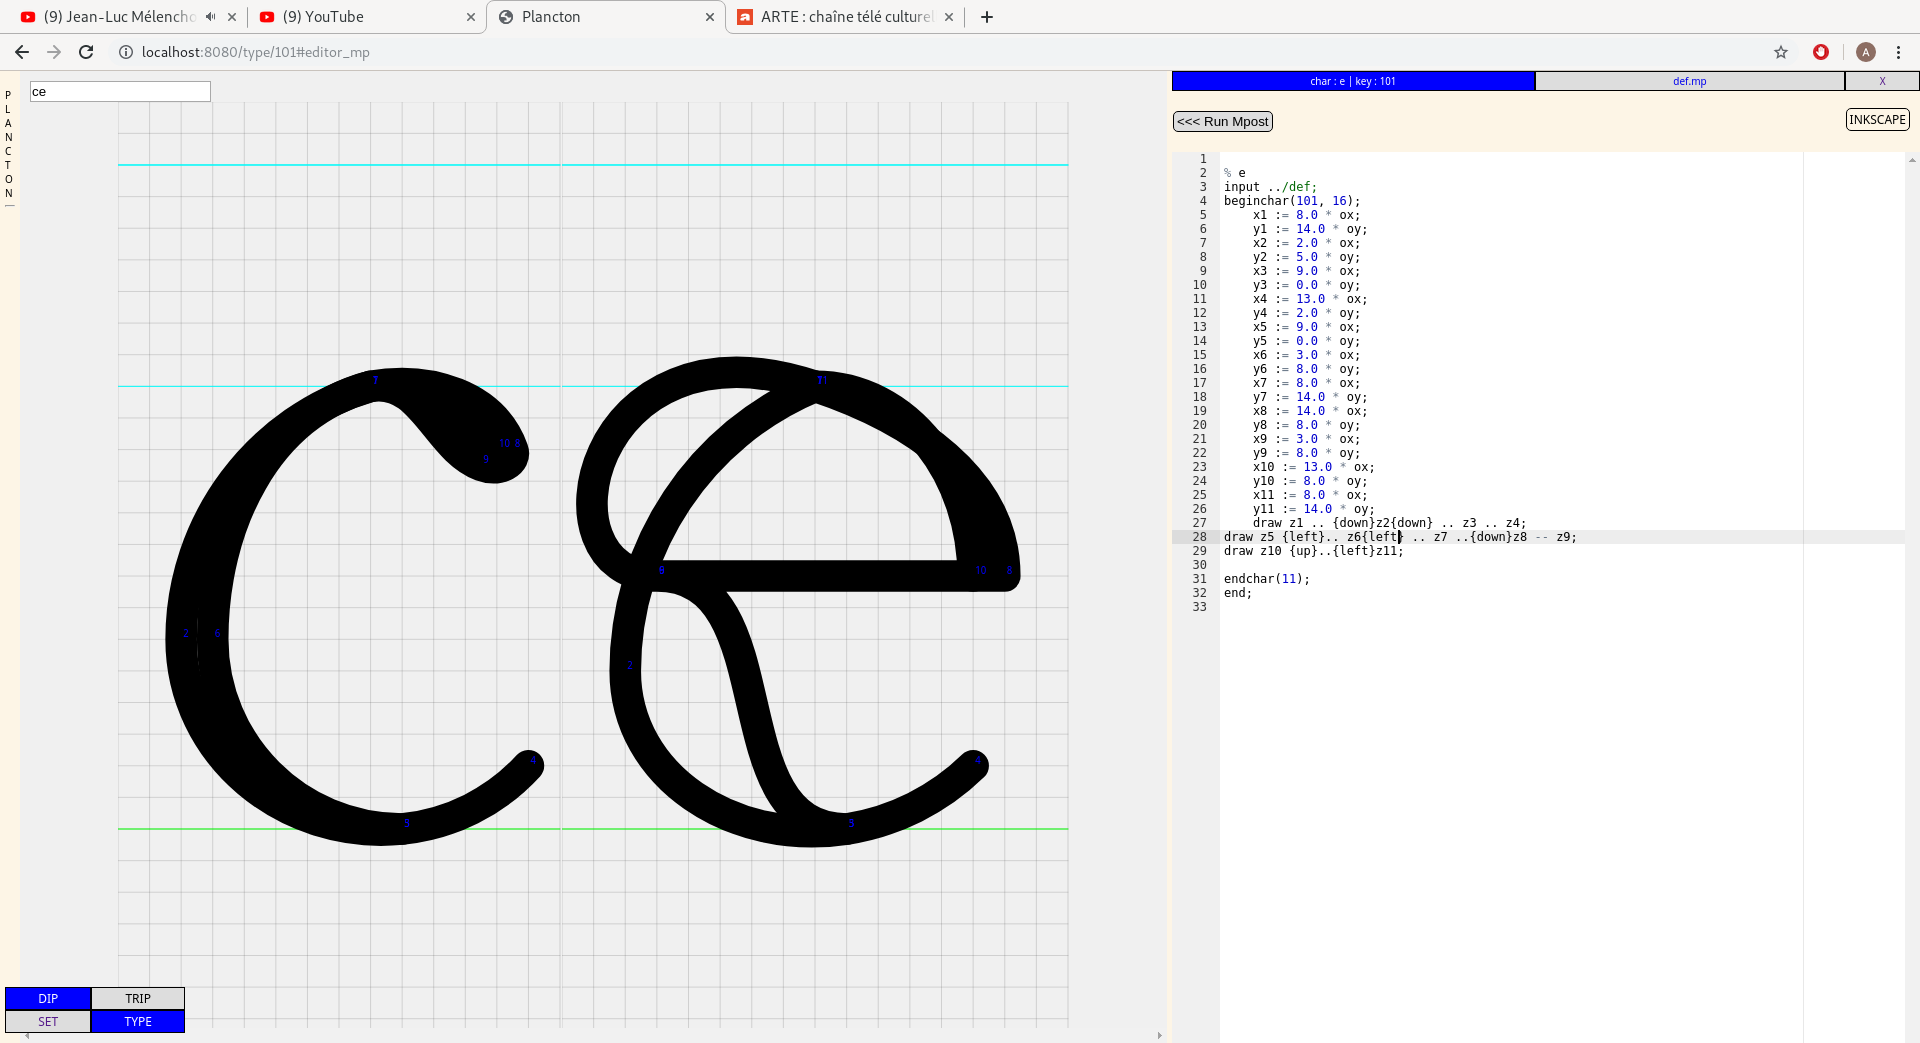Click the mute speaker icon on Jean-Luc tab
Image resolution: width=1920 pixels, height=1043 pixels.
point(211,17)
